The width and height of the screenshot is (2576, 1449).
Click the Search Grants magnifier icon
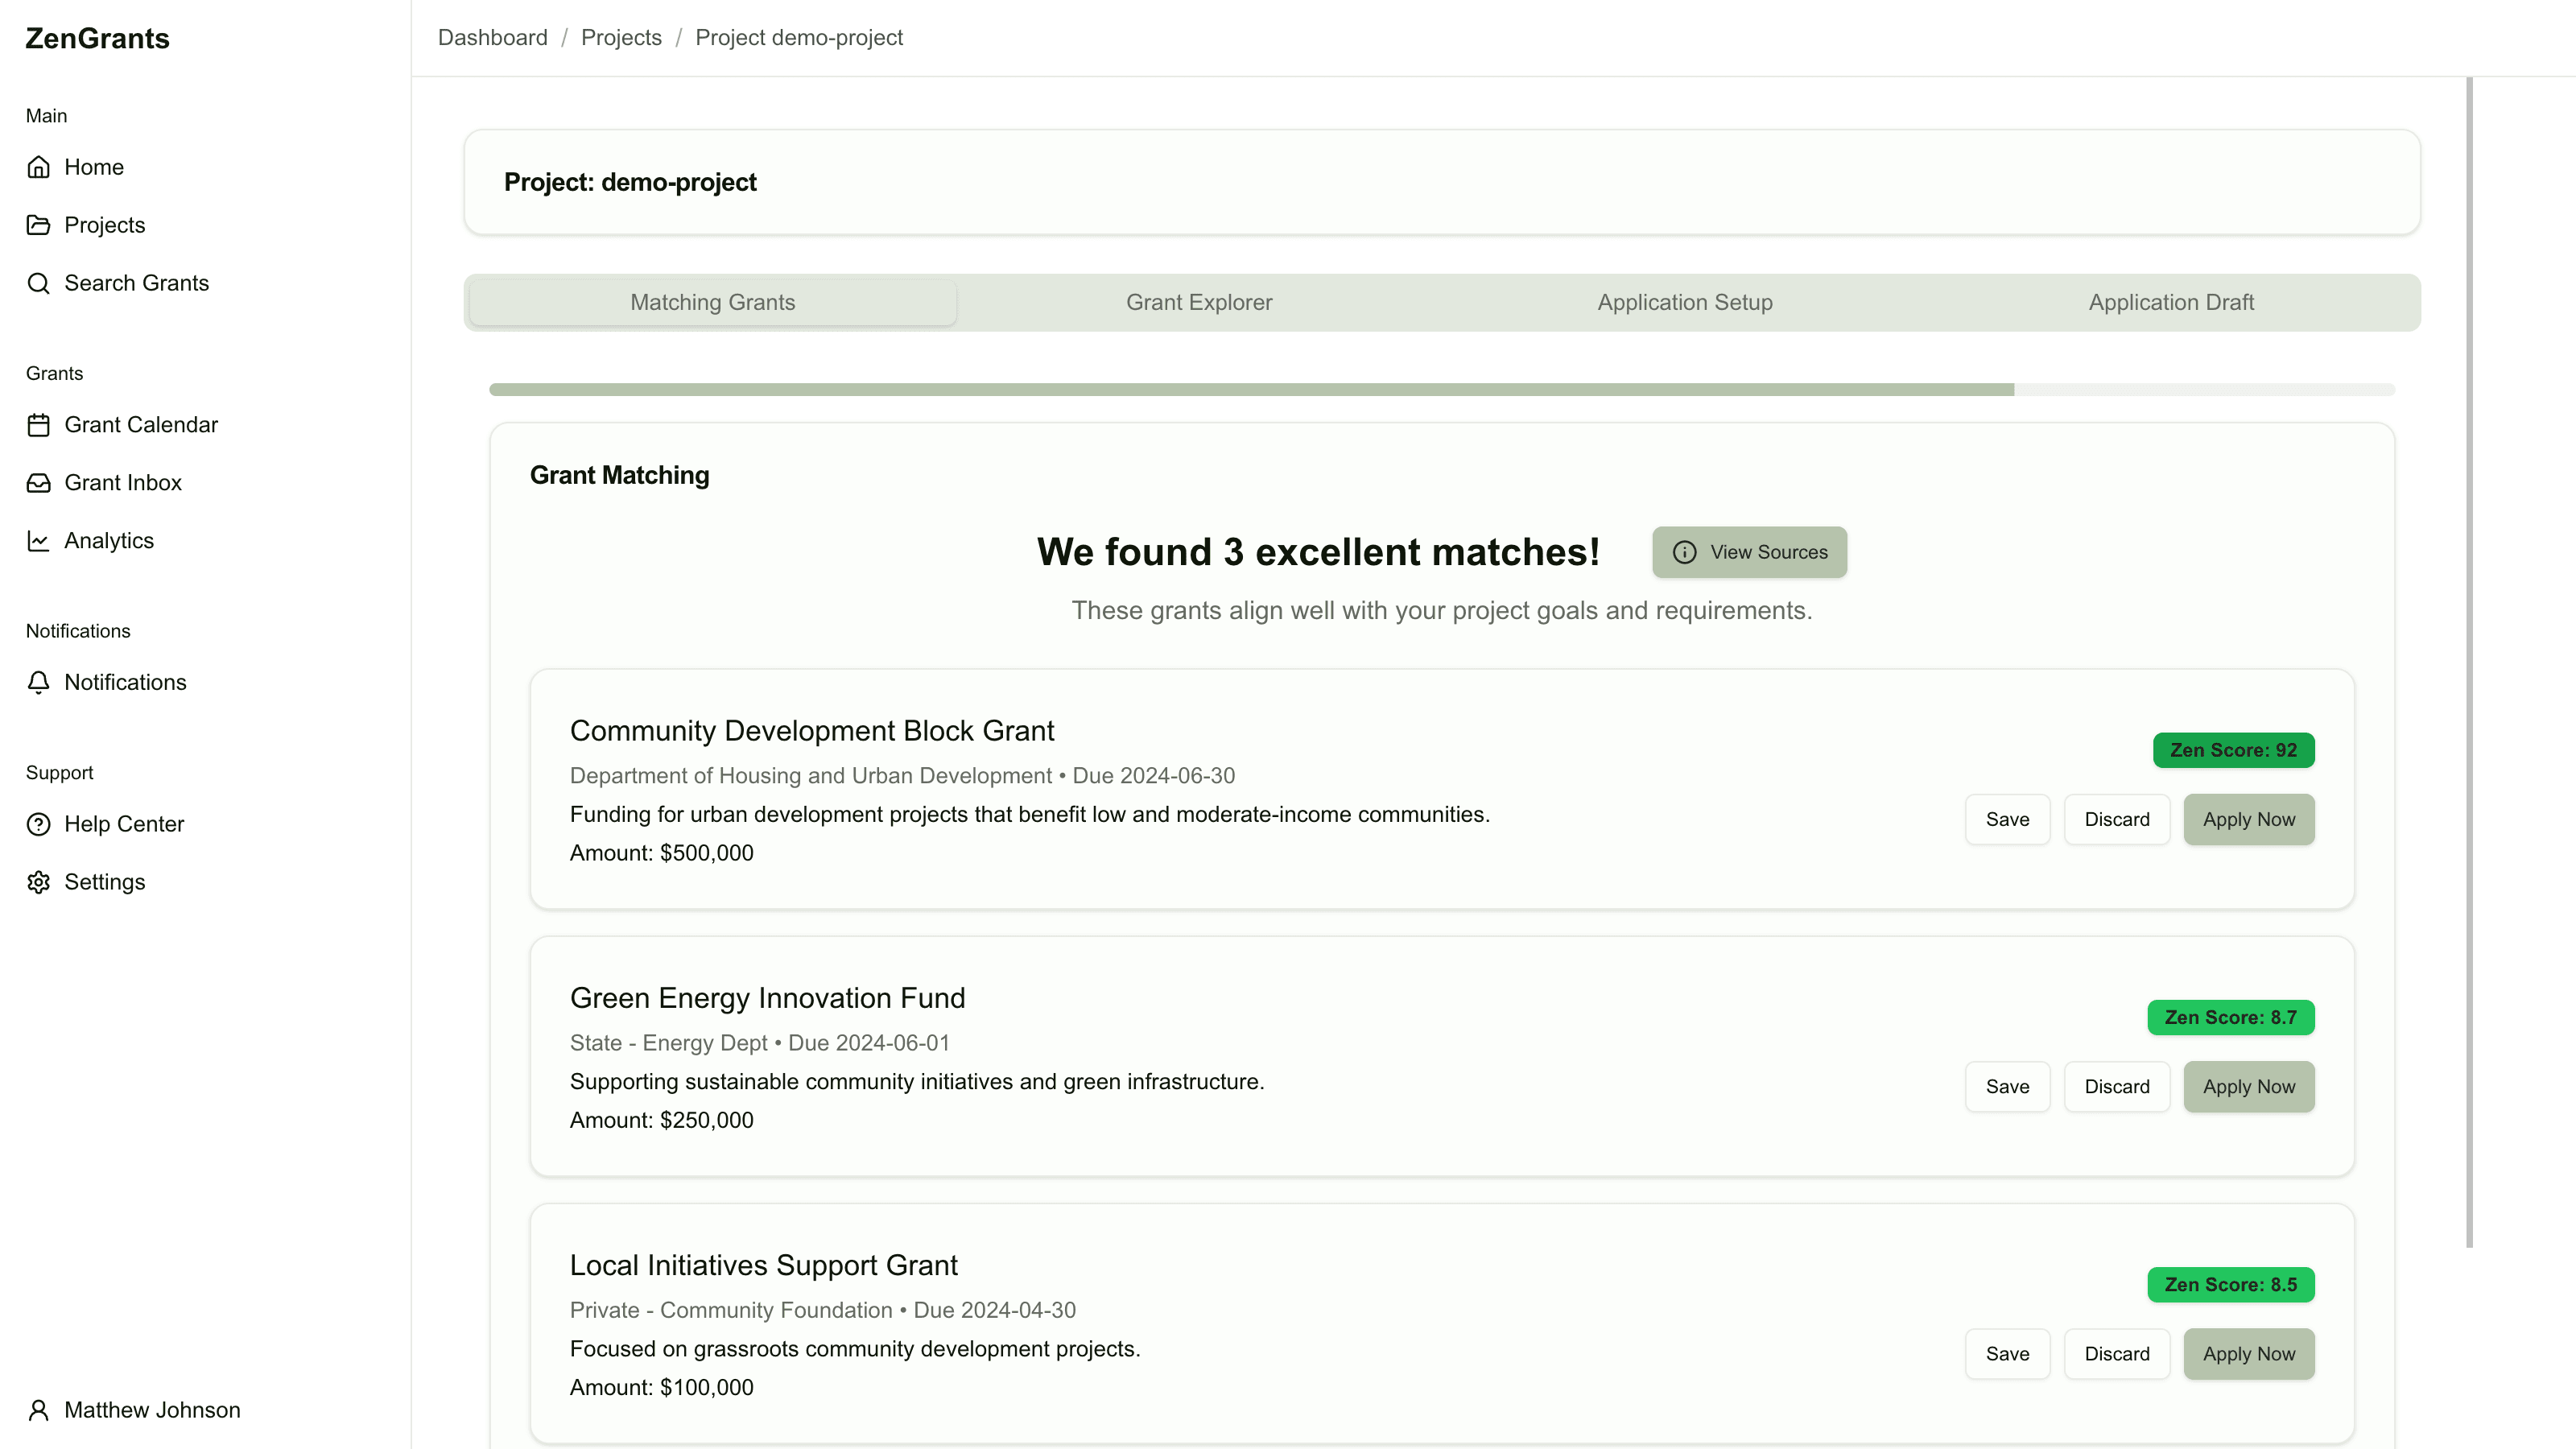click(39, 283)
